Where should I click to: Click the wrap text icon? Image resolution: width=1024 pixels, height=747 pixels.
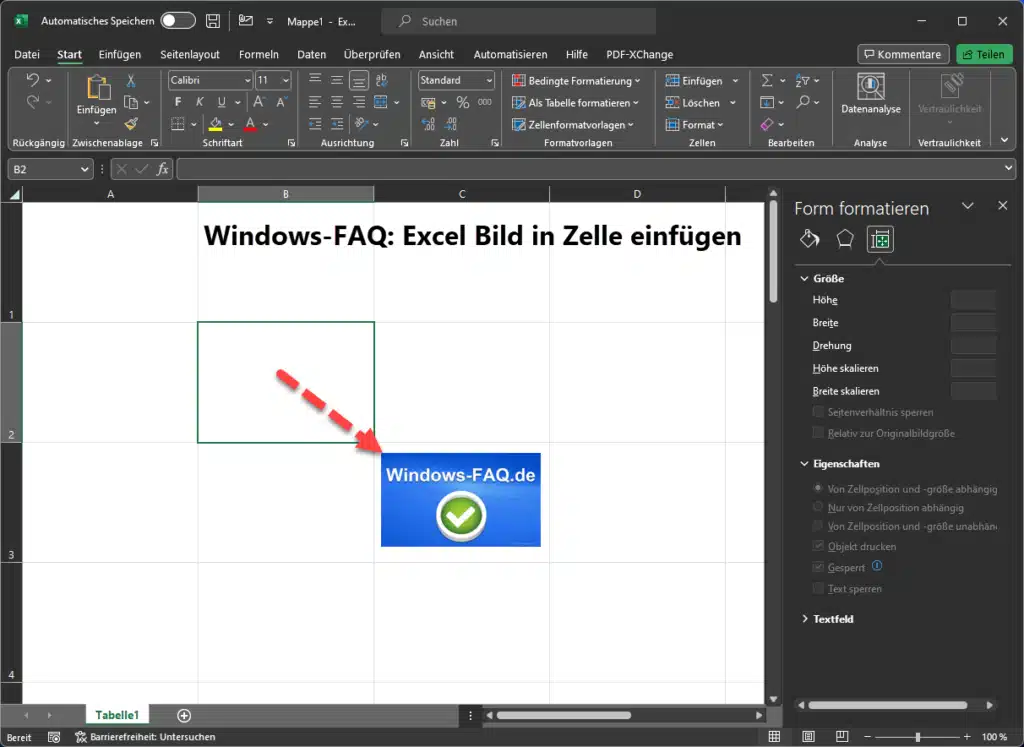click(381, 80)
